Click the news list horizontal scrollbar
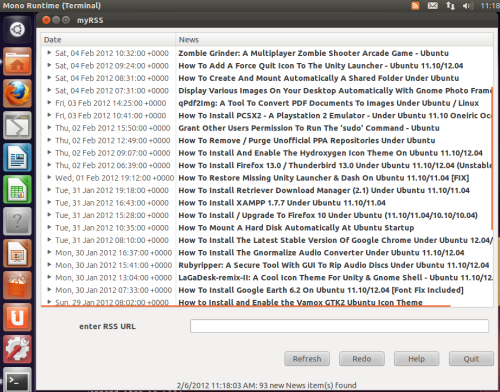 [x=246, y=305]
